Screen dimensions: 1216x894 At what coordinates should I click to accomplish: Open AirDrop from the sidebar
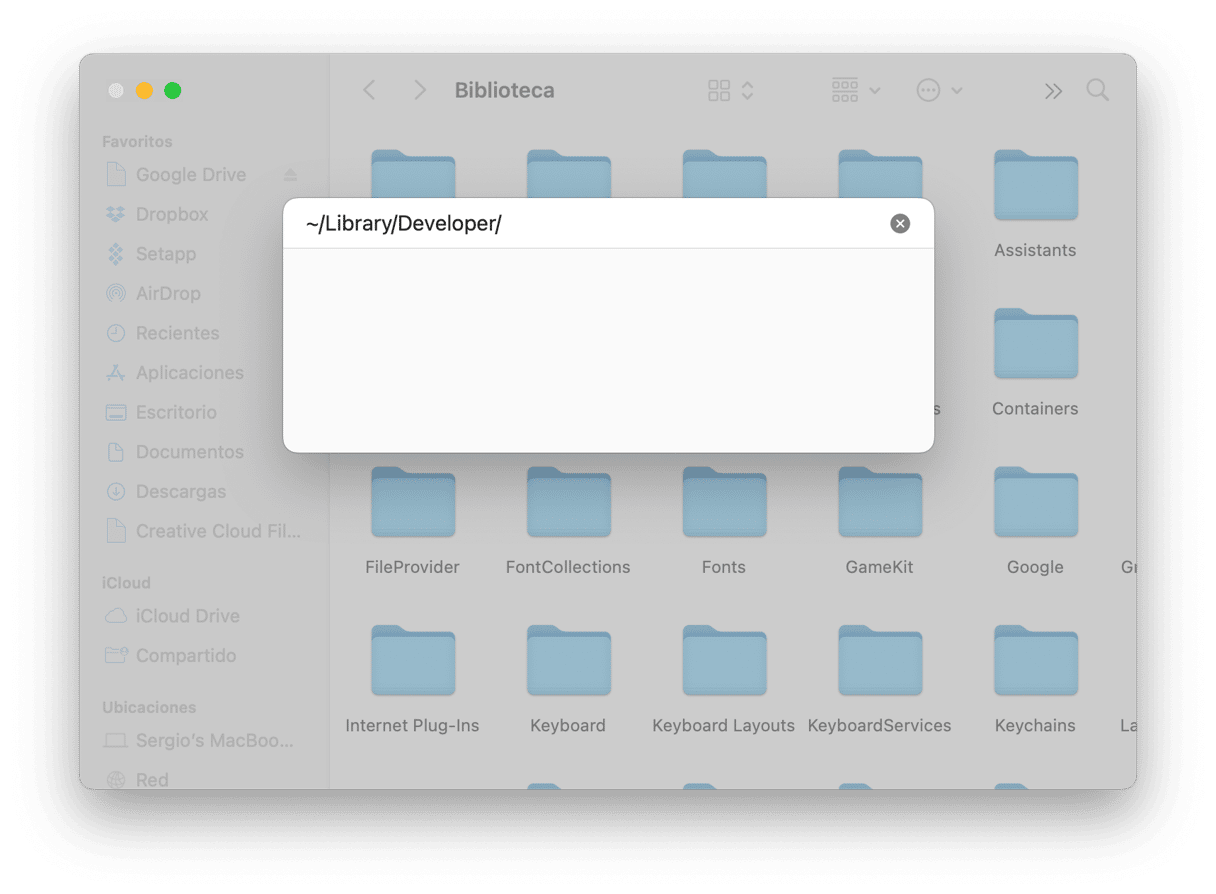click(x=168, y=293)
